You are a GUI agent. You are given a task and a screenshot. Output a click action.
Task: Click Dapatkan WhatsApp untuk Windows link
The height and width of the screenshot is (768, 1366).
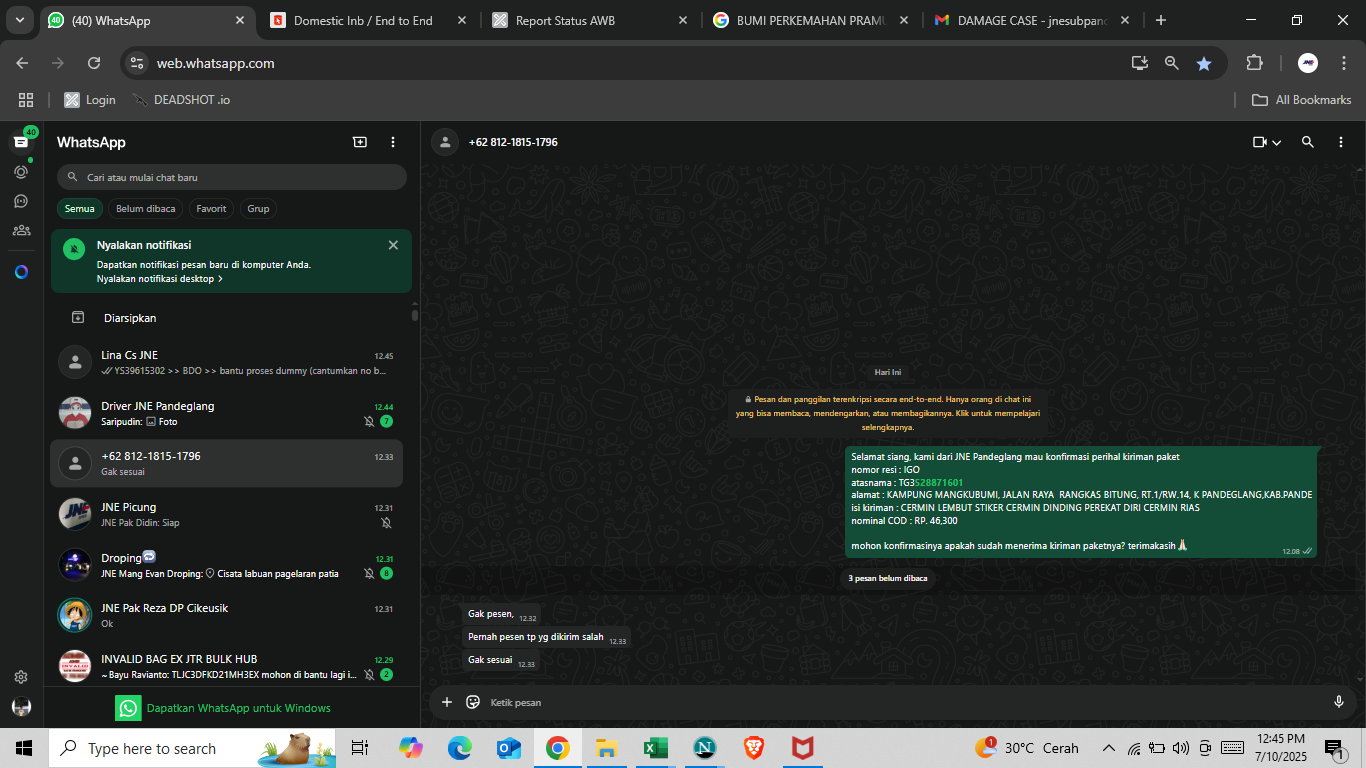click(x=238, y=708)
